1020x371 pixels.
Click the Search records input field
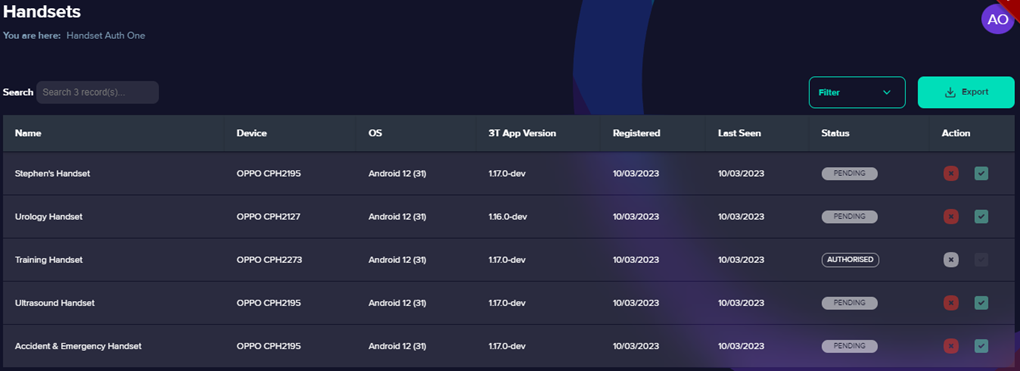pyautogui.click(x=98, y=92)
